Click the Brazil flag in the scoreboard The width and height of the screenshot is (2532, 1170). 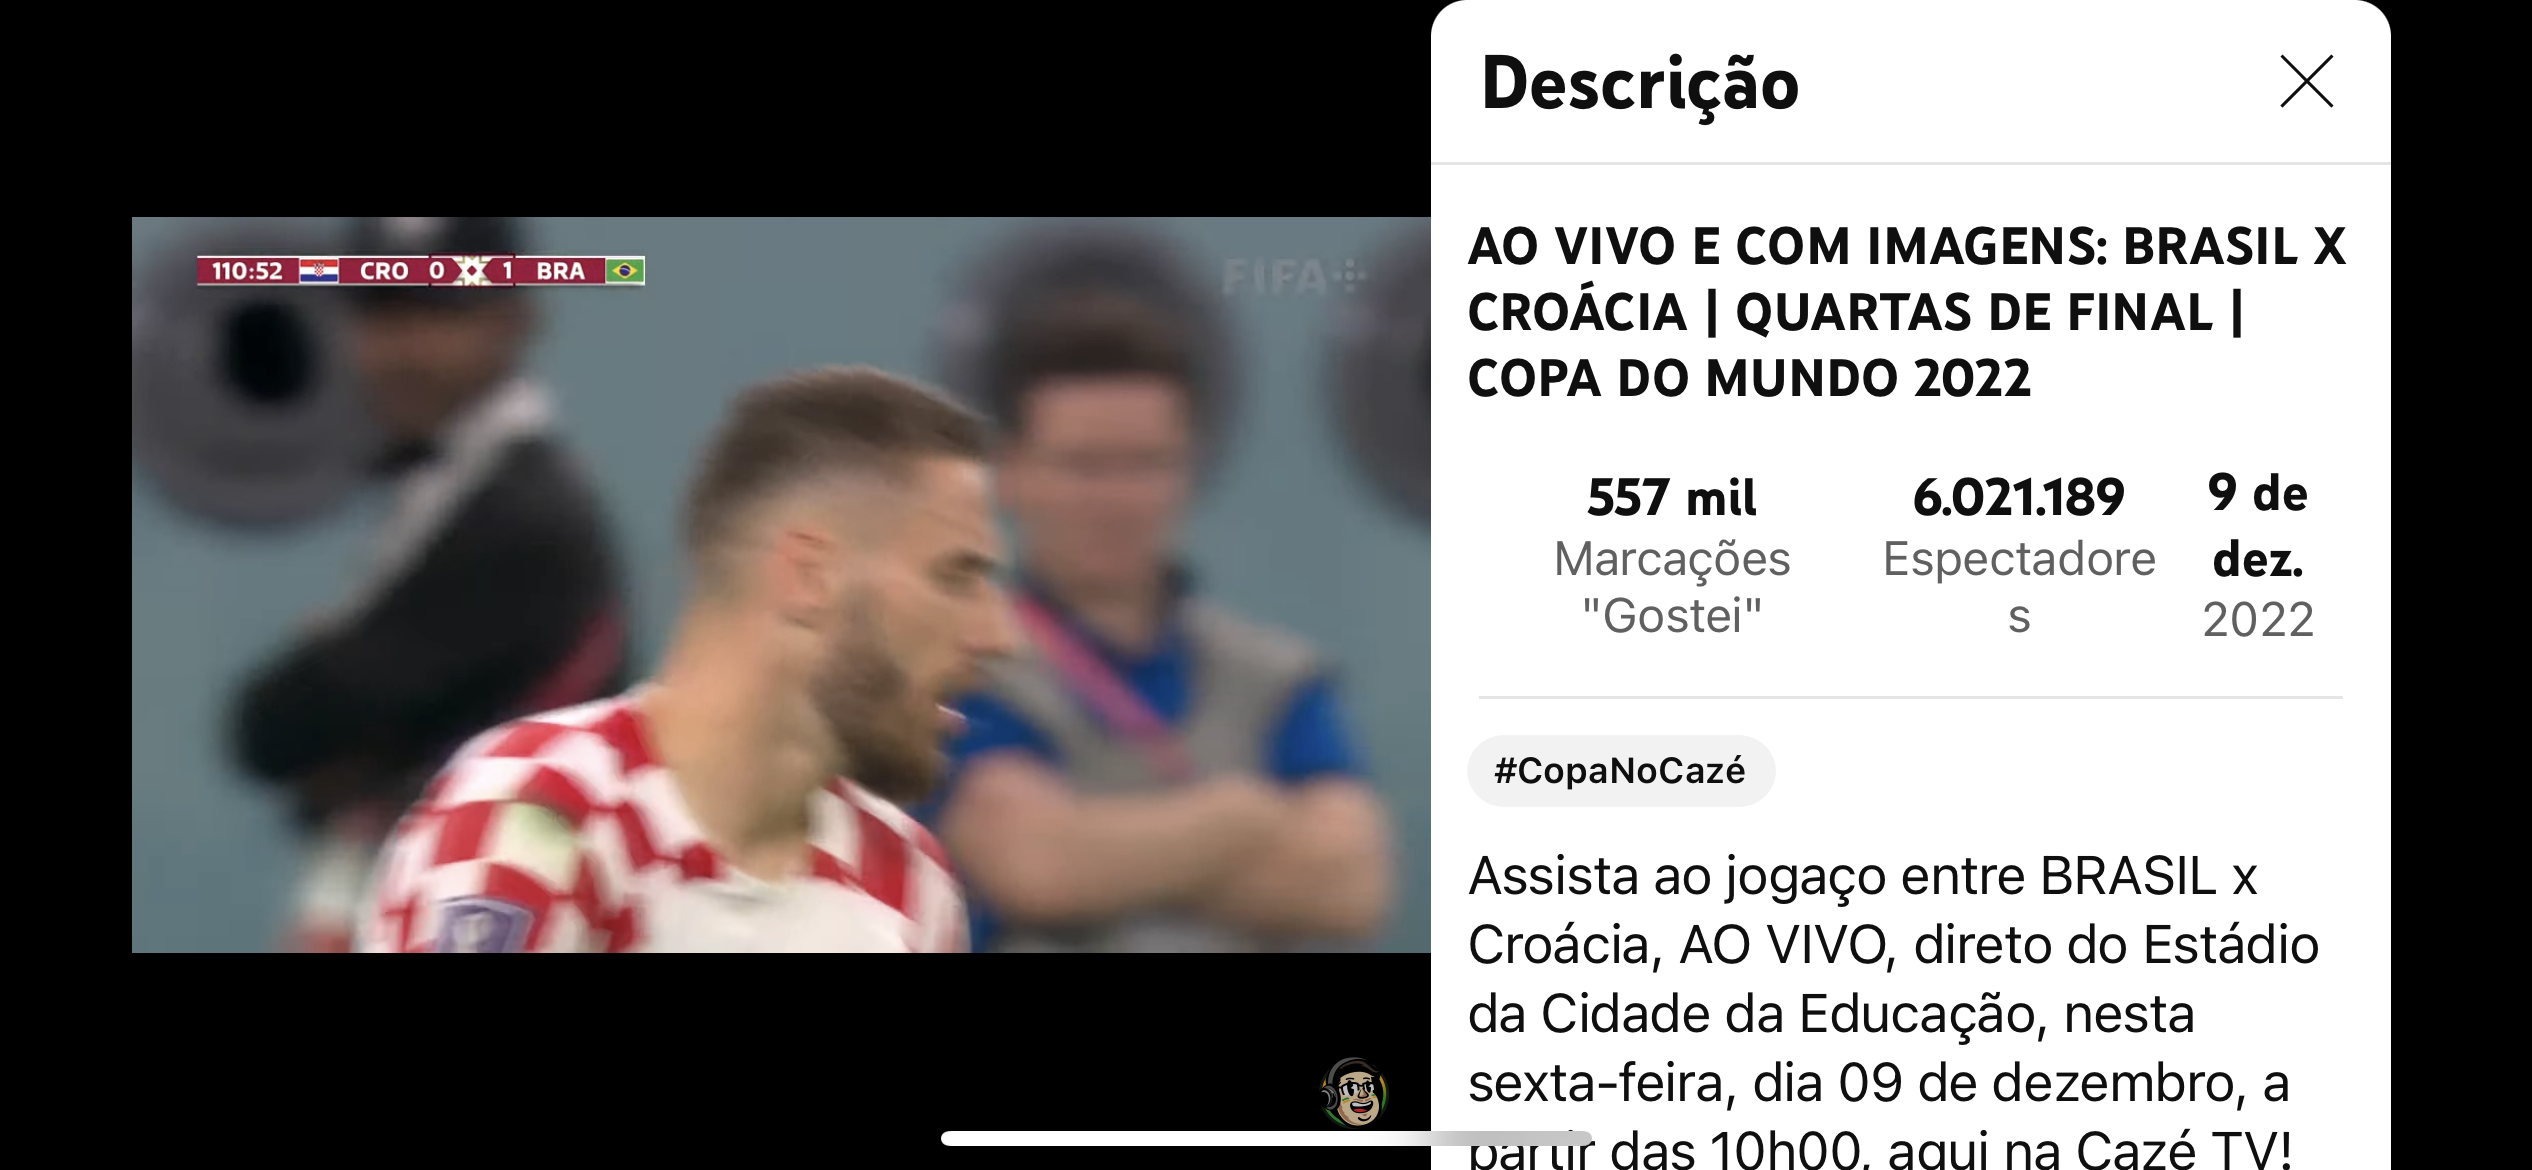tap(625, 271)
